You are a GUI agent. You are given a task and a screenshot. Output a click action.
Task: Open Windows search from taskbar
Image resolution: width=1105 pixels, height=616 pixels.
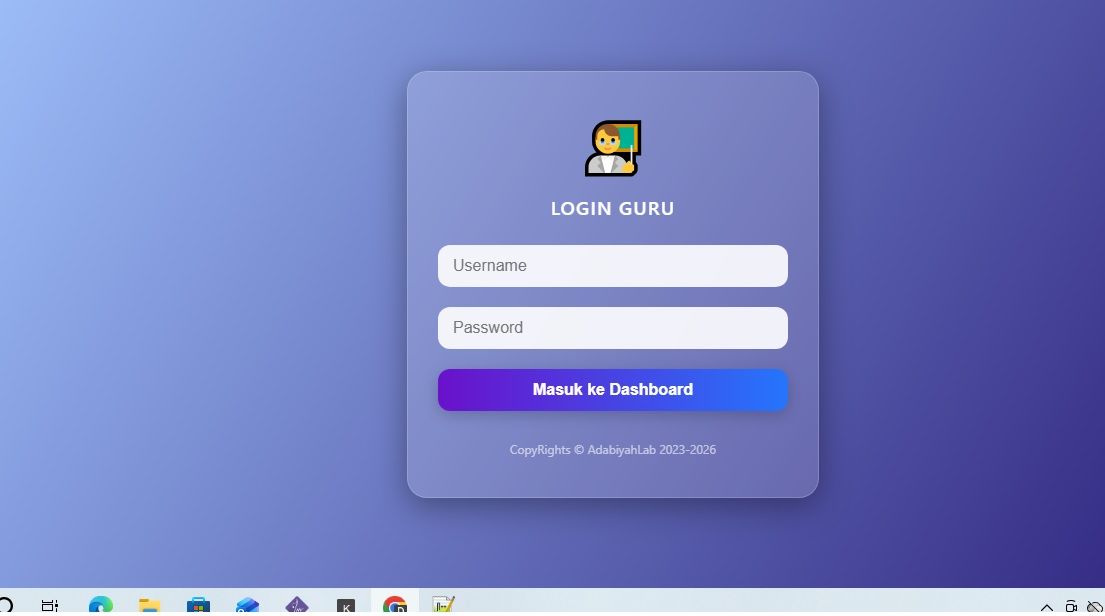click(5, 605)
